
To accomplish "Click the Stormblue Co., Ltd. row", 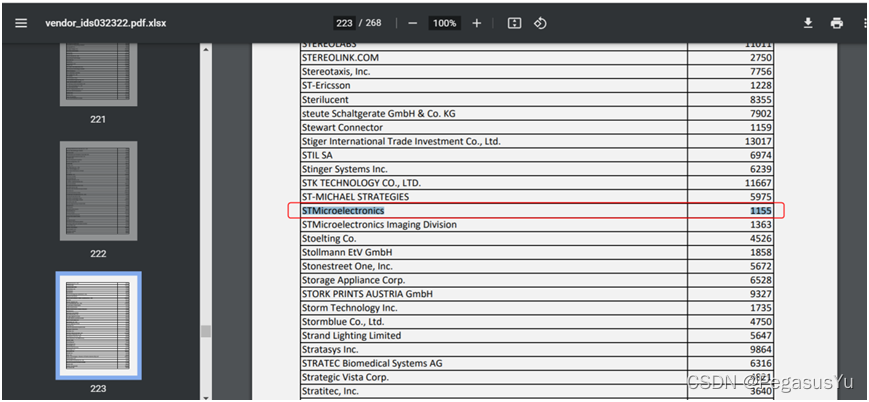I will pyautogui.click(x=536, y=322).
